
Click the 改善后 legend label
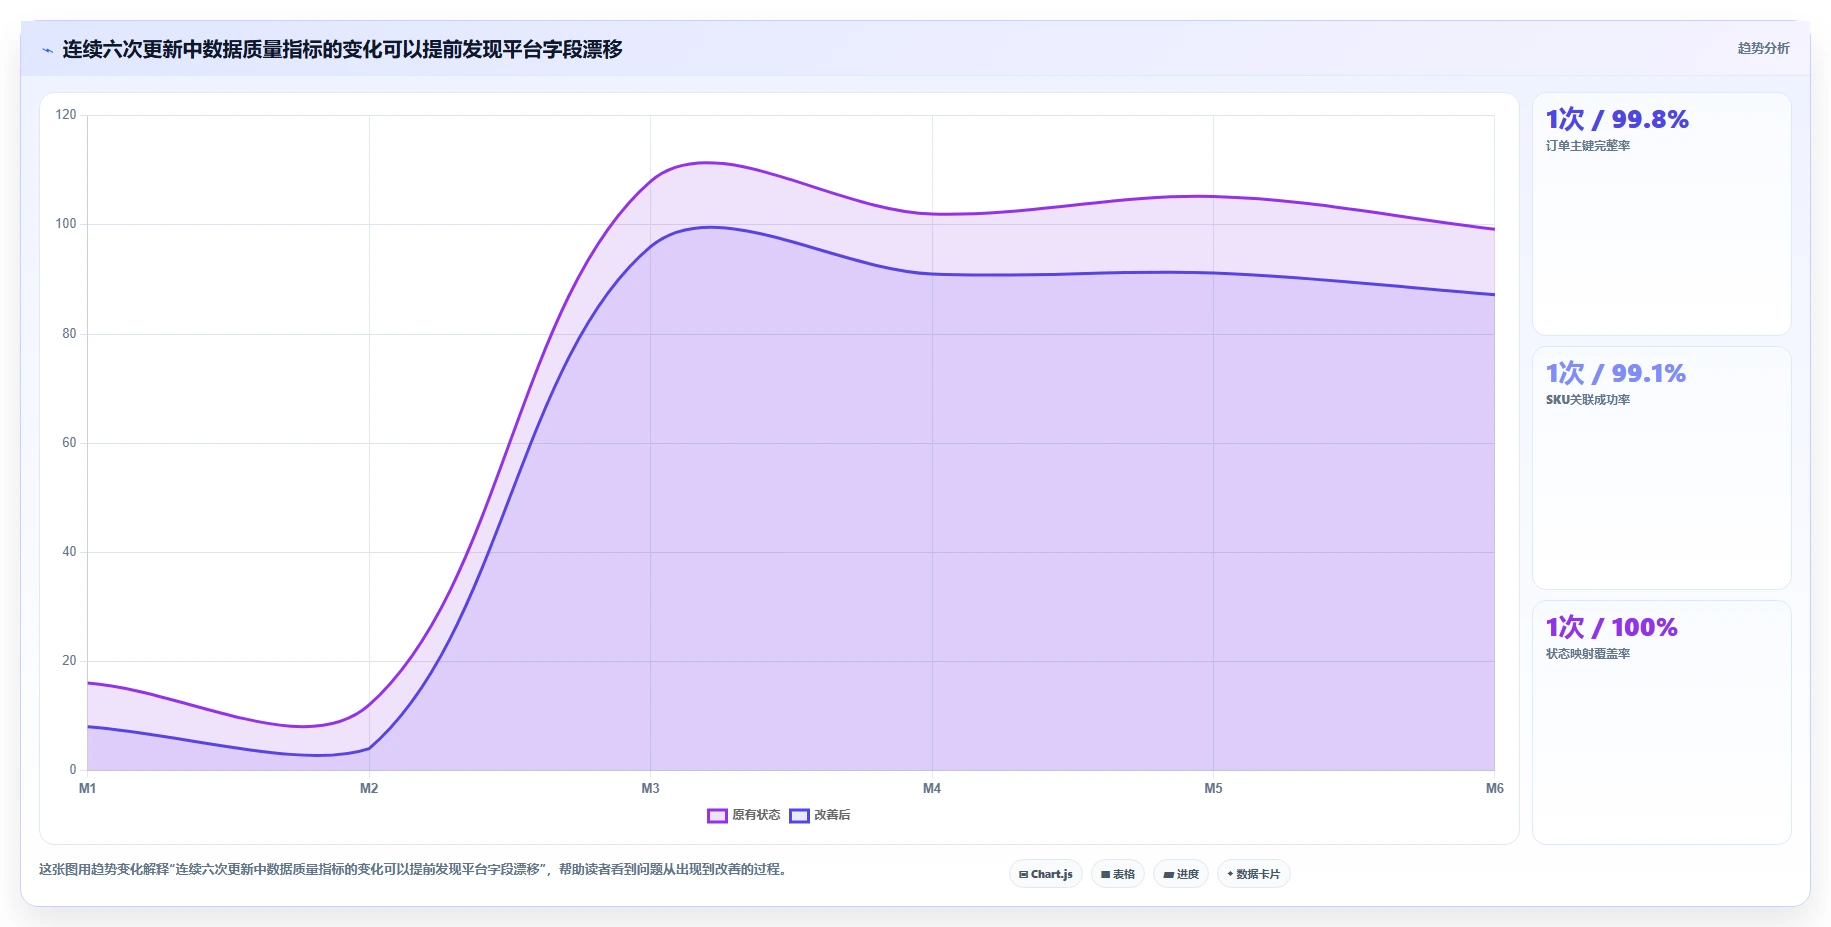832,815
